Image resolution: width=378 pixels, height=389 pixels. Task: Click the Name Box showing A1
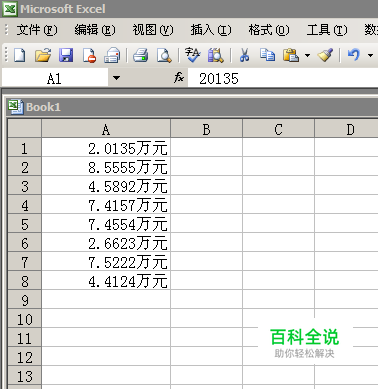click(x=55, y=78)
